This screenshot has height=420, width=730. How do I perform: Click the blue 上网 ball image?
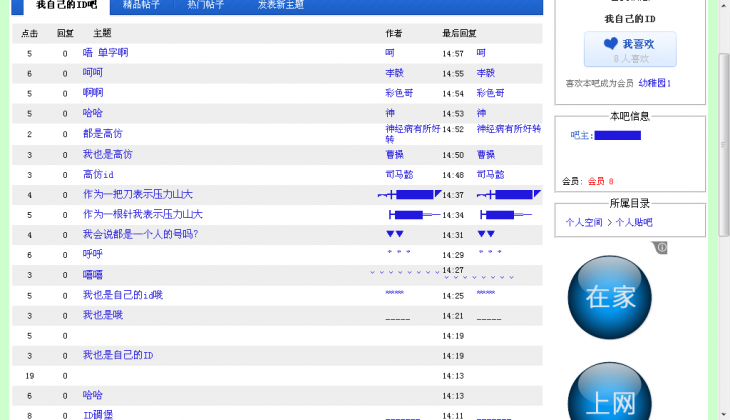pyautogui.click(x=609, y=395)
